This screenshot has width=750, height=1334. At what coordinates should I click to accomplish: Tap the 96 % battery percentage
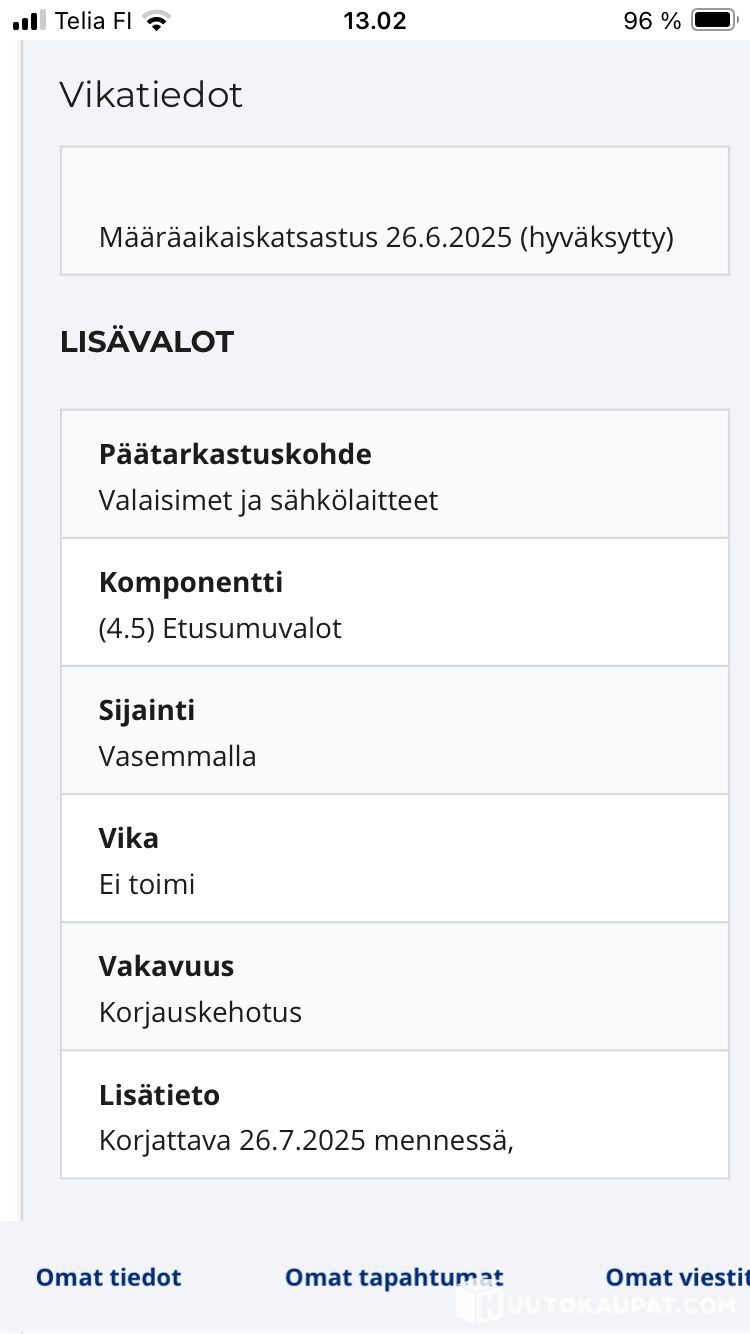tap(652, 20)
